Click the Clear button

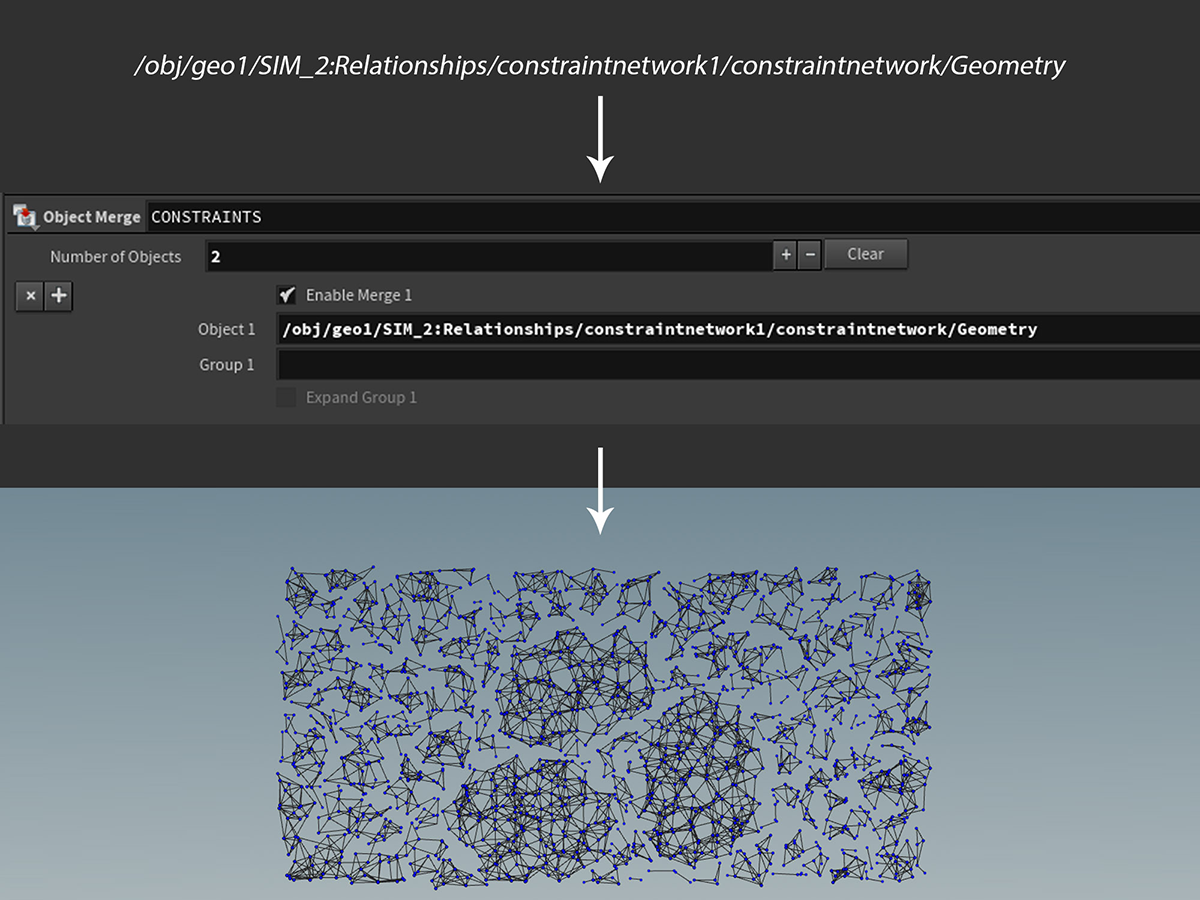point(865,254)
